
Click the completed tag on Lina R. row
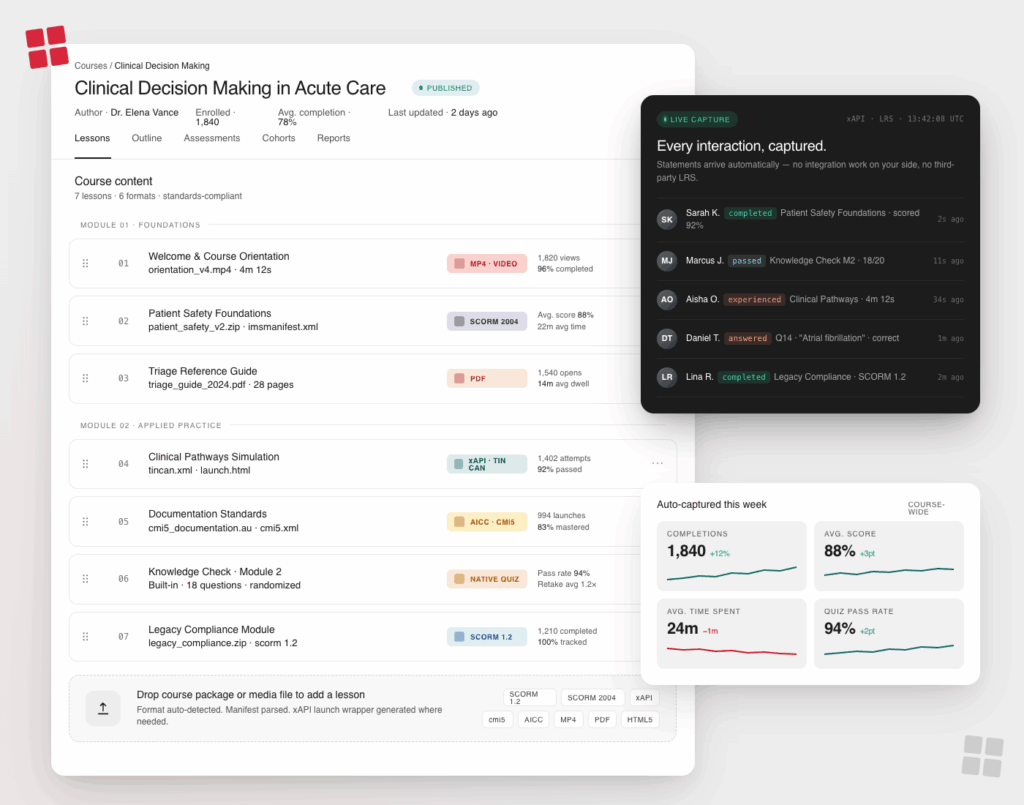pos(743,377)
